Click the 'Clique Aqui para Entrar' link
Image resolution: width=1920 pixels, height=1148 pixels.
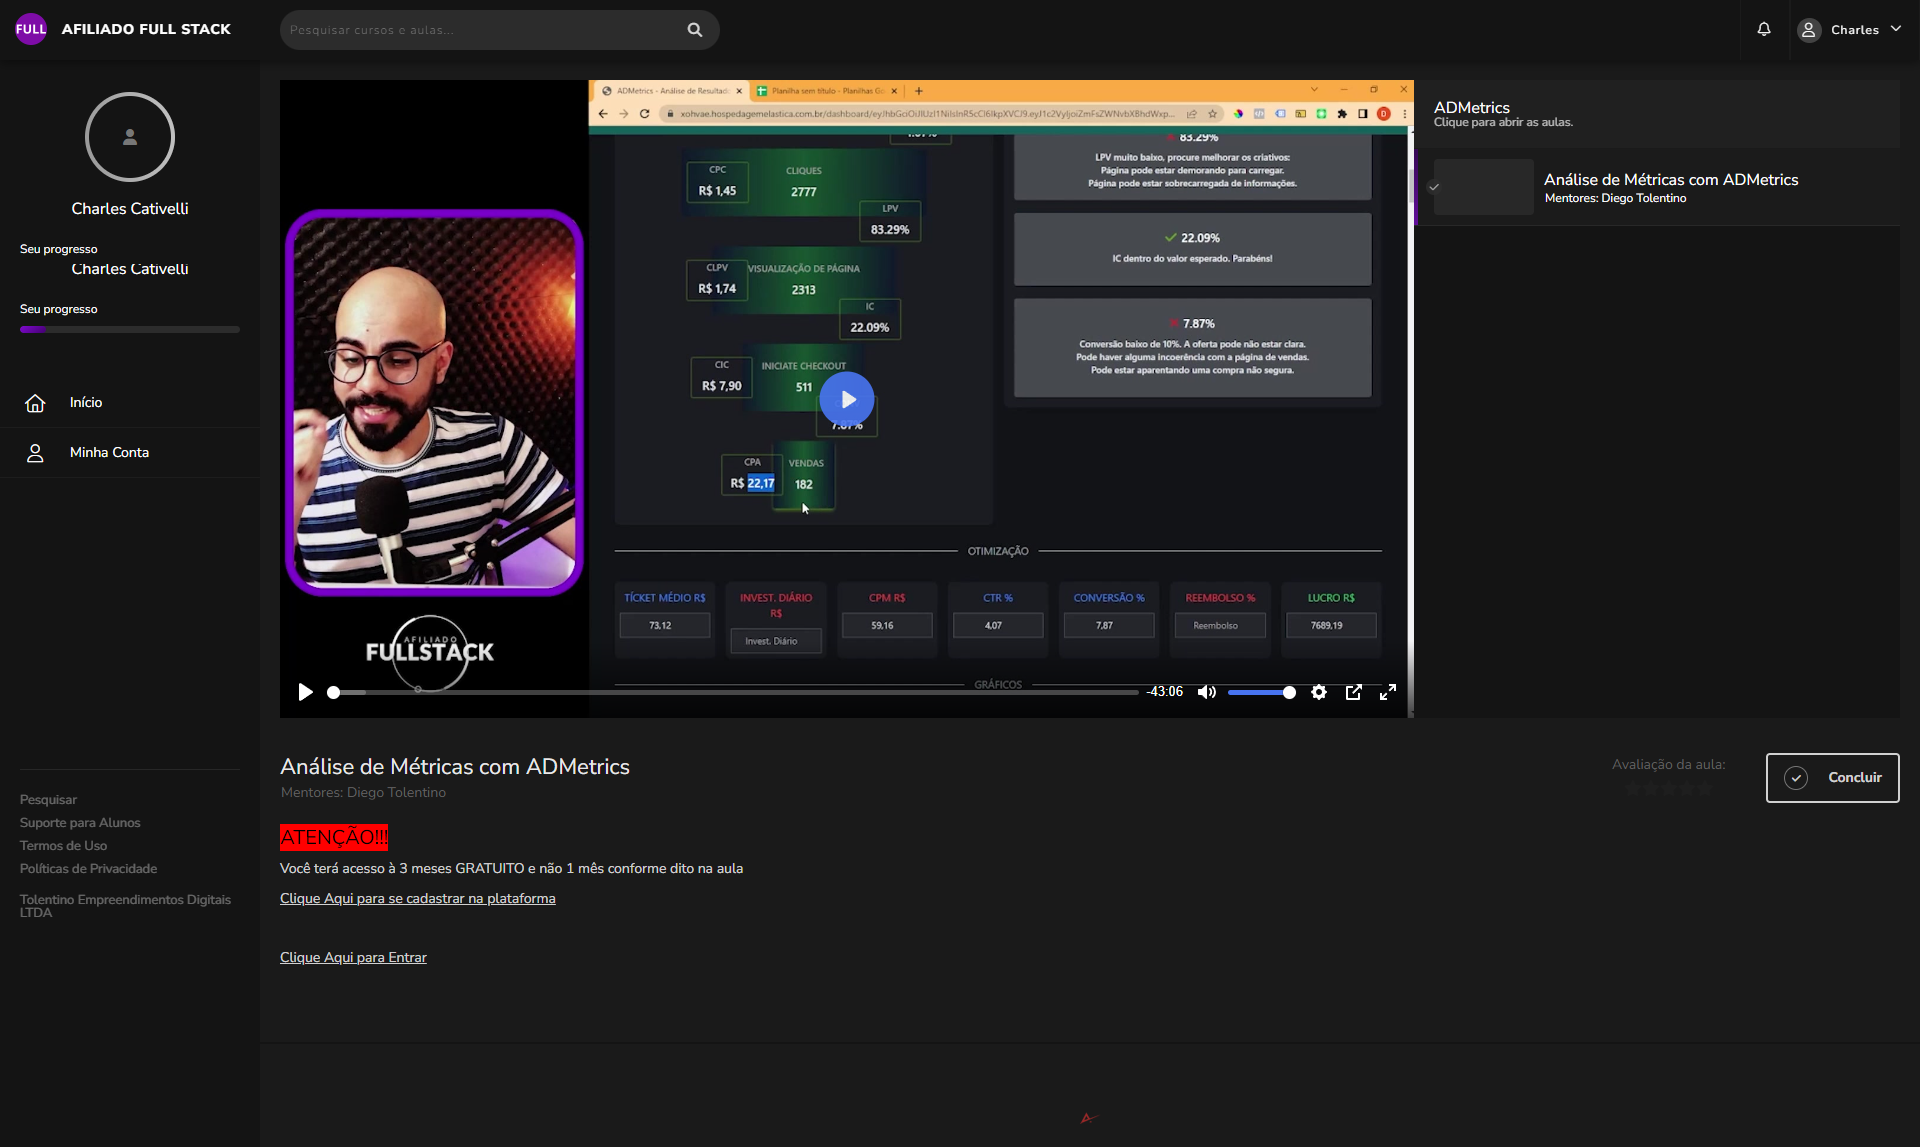[x=353, y=957]
